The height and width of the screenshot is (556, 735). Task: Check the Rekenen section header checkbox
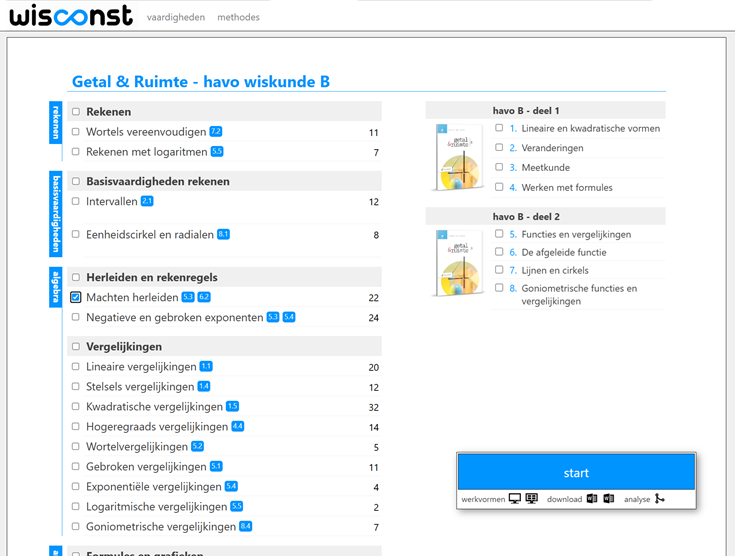pyautogui.click(x=76, y=112)
